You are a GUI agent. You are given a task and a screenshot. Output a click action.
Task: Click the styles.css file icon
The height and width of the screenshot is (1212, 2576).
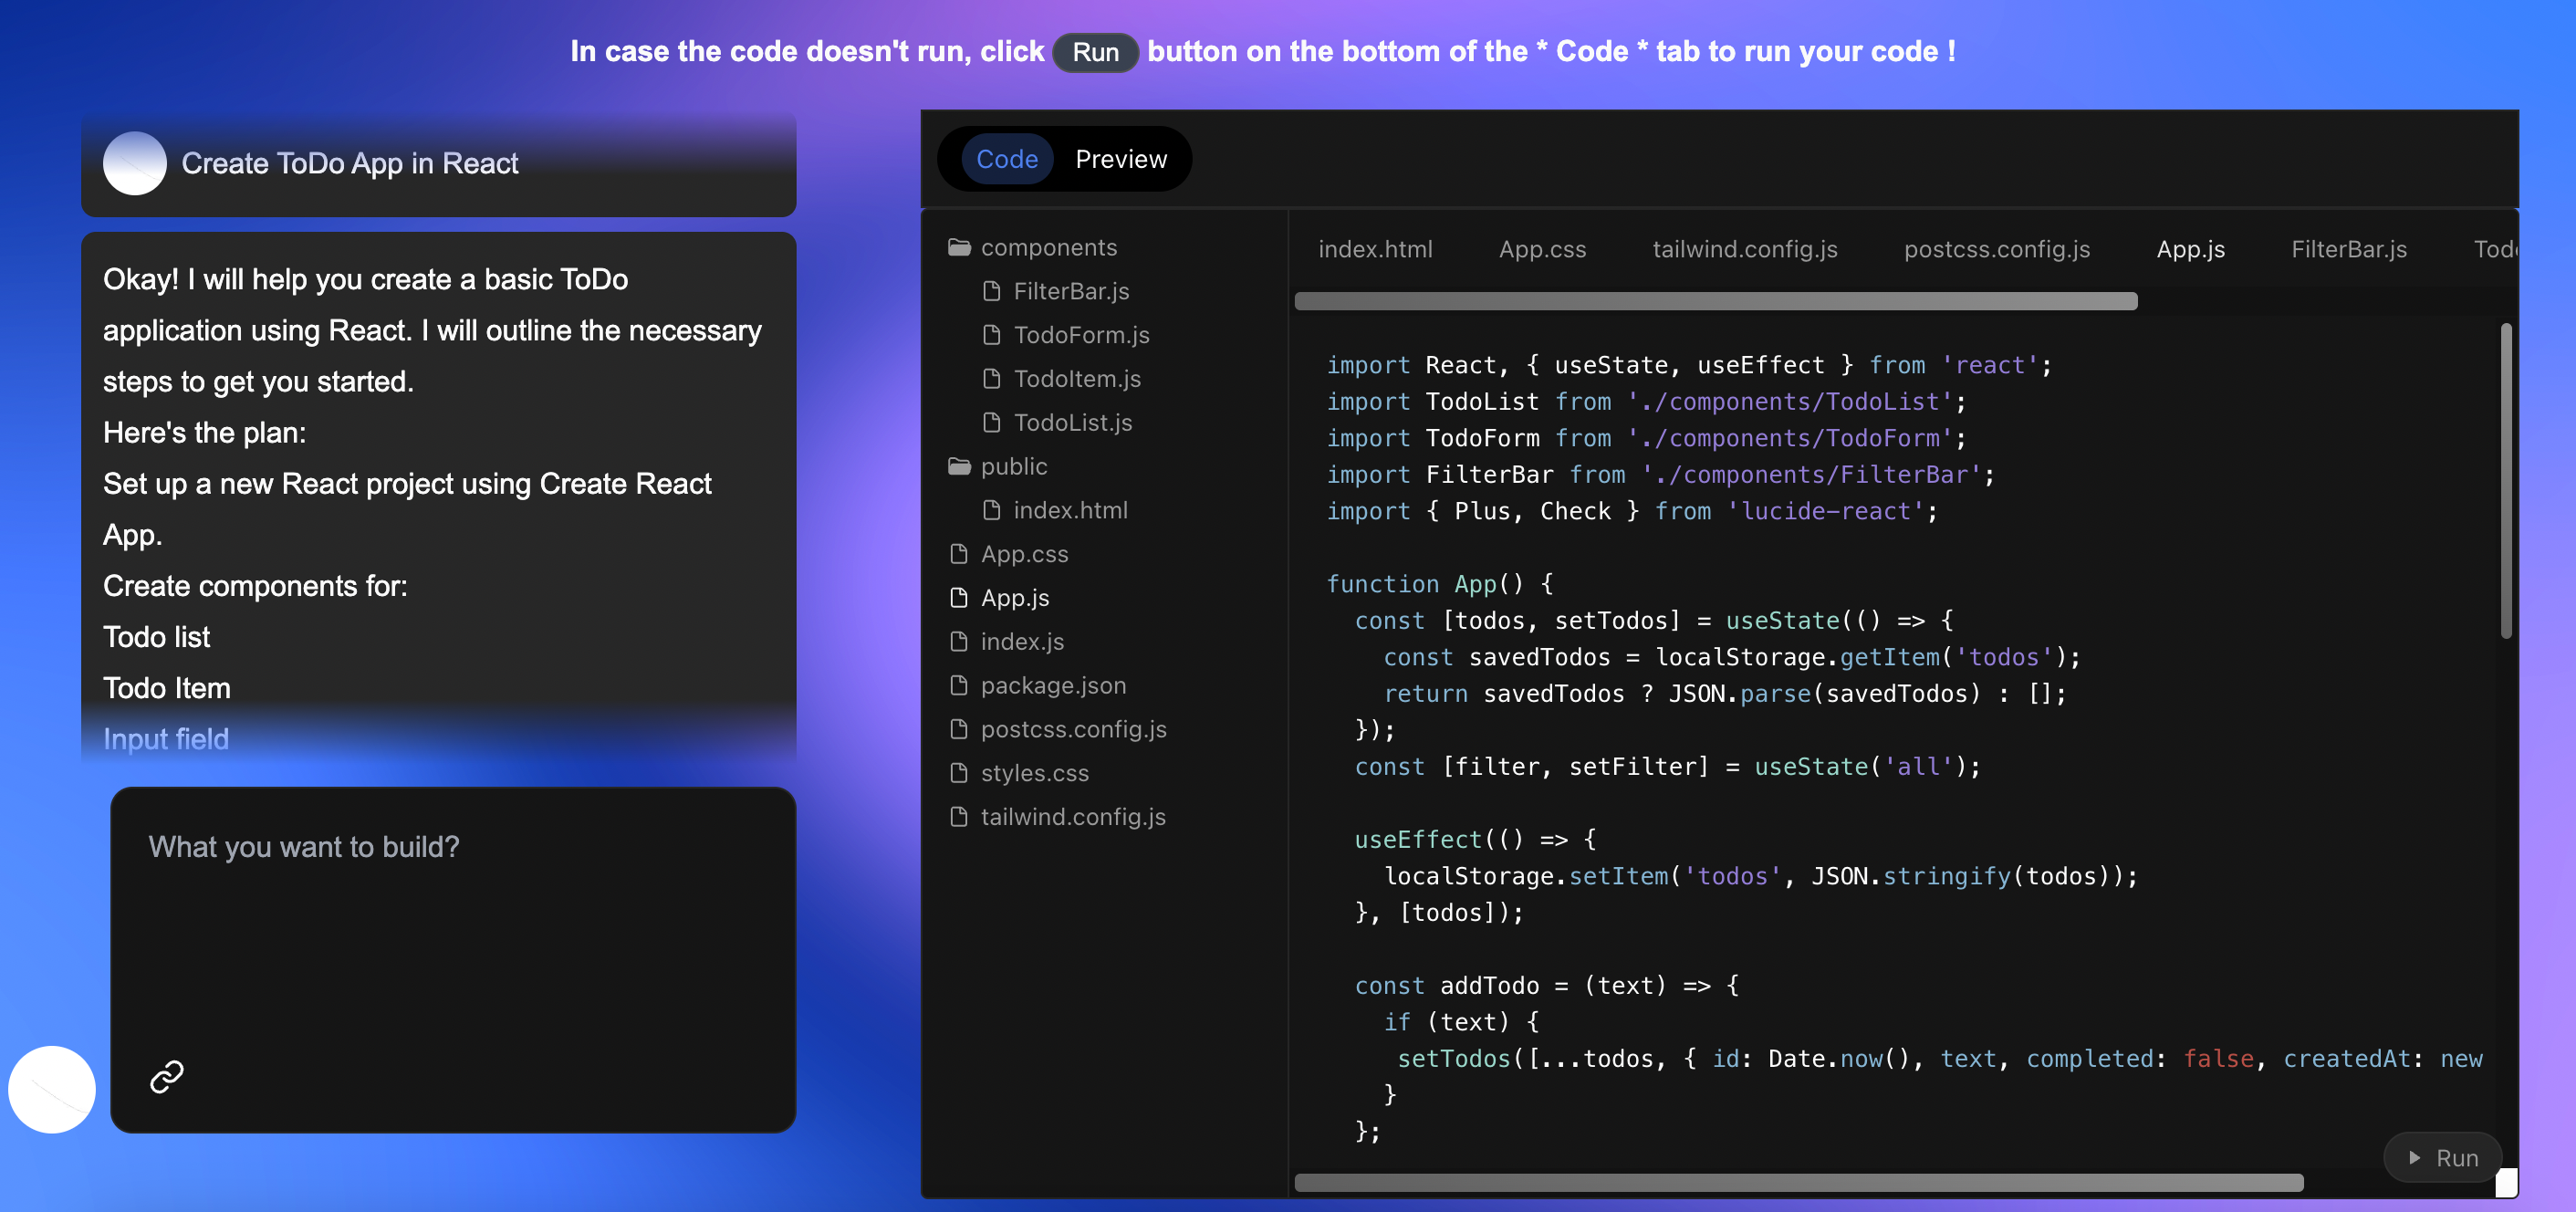[958, 773]
